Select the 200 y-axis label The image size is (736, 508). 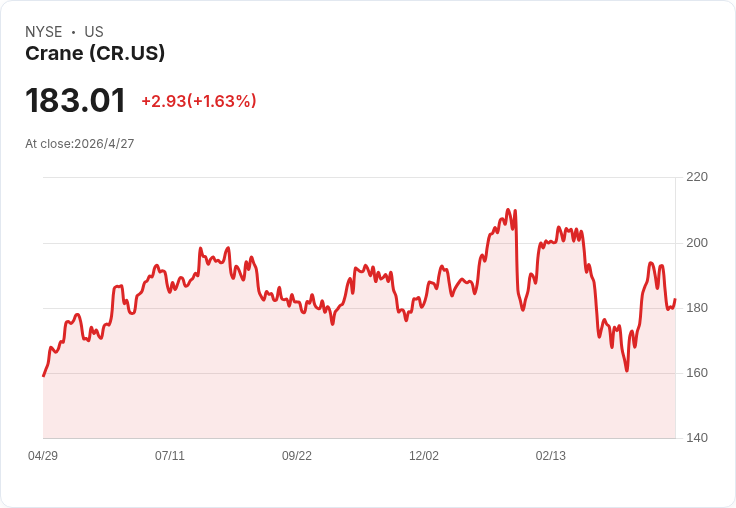pyautogui.click(x=697, y=243)
